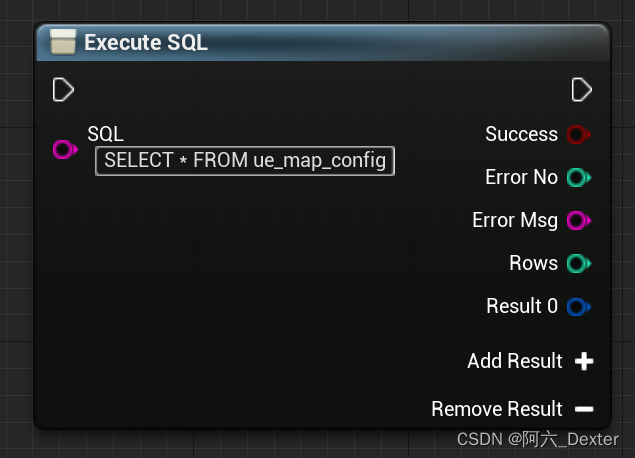Image resolution: width=635 pixels, height=458 pixels.
Task: Click the Success label text
Action: click(x=521, y=134)
